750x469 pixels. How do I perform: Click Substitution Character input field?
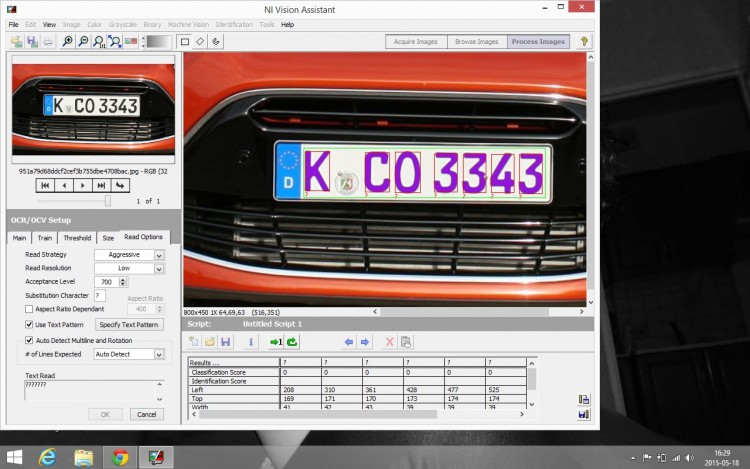coord(100,295)
